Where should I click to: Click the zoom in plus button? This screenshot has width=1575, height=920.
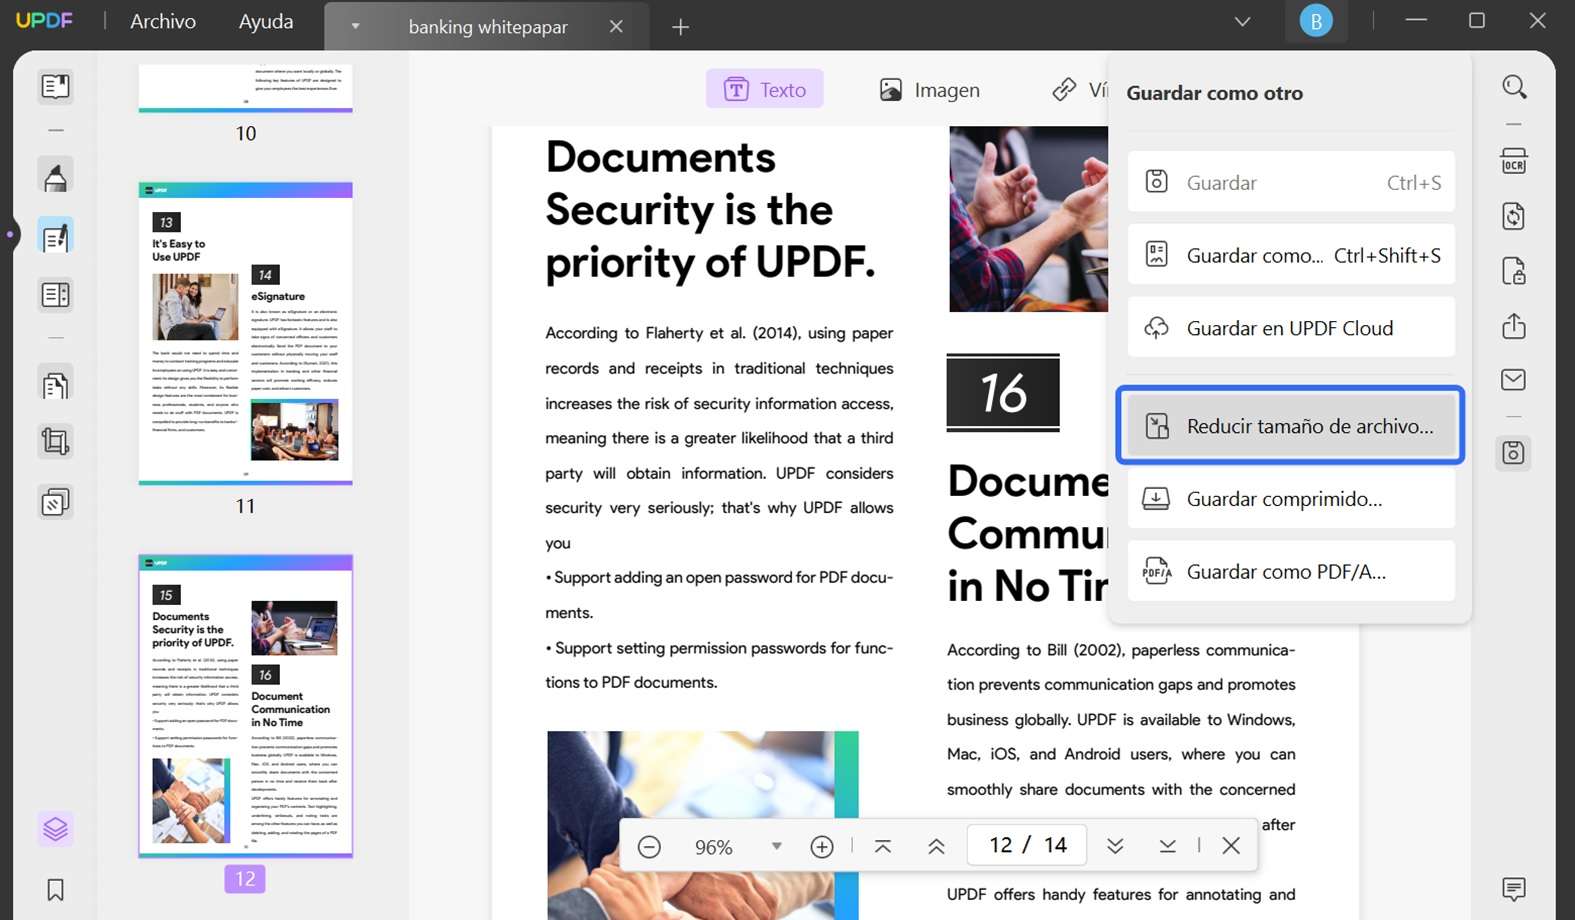pos(822,847)
